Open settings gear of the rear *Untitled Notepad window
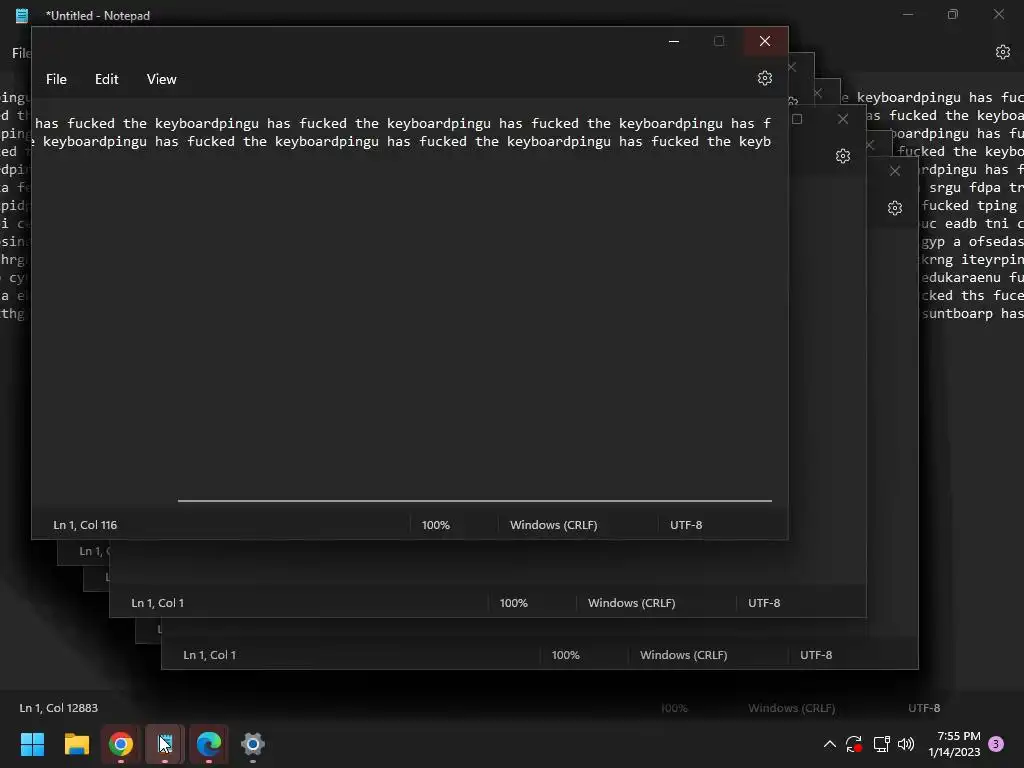 [1002, 52]
